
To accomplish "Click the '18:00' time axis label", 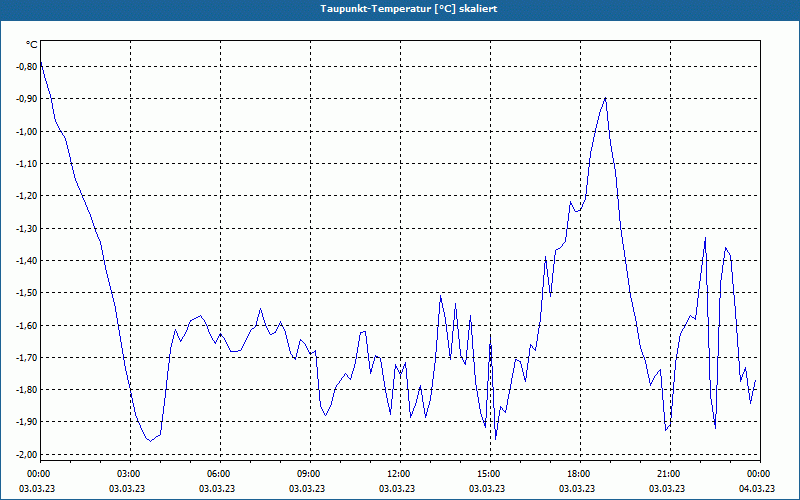I will point(580,473).
